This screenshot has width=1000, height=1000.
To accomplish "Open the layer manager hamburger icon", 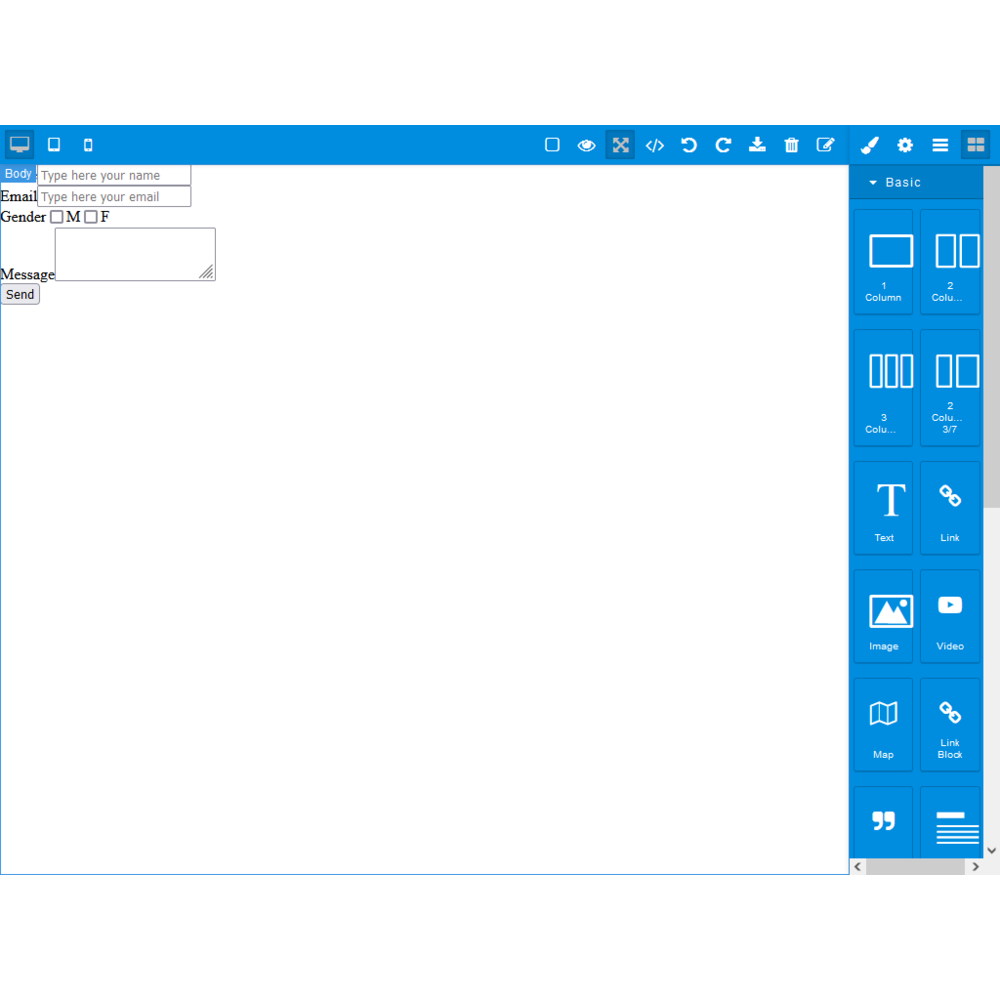I will tap(940, 145).
